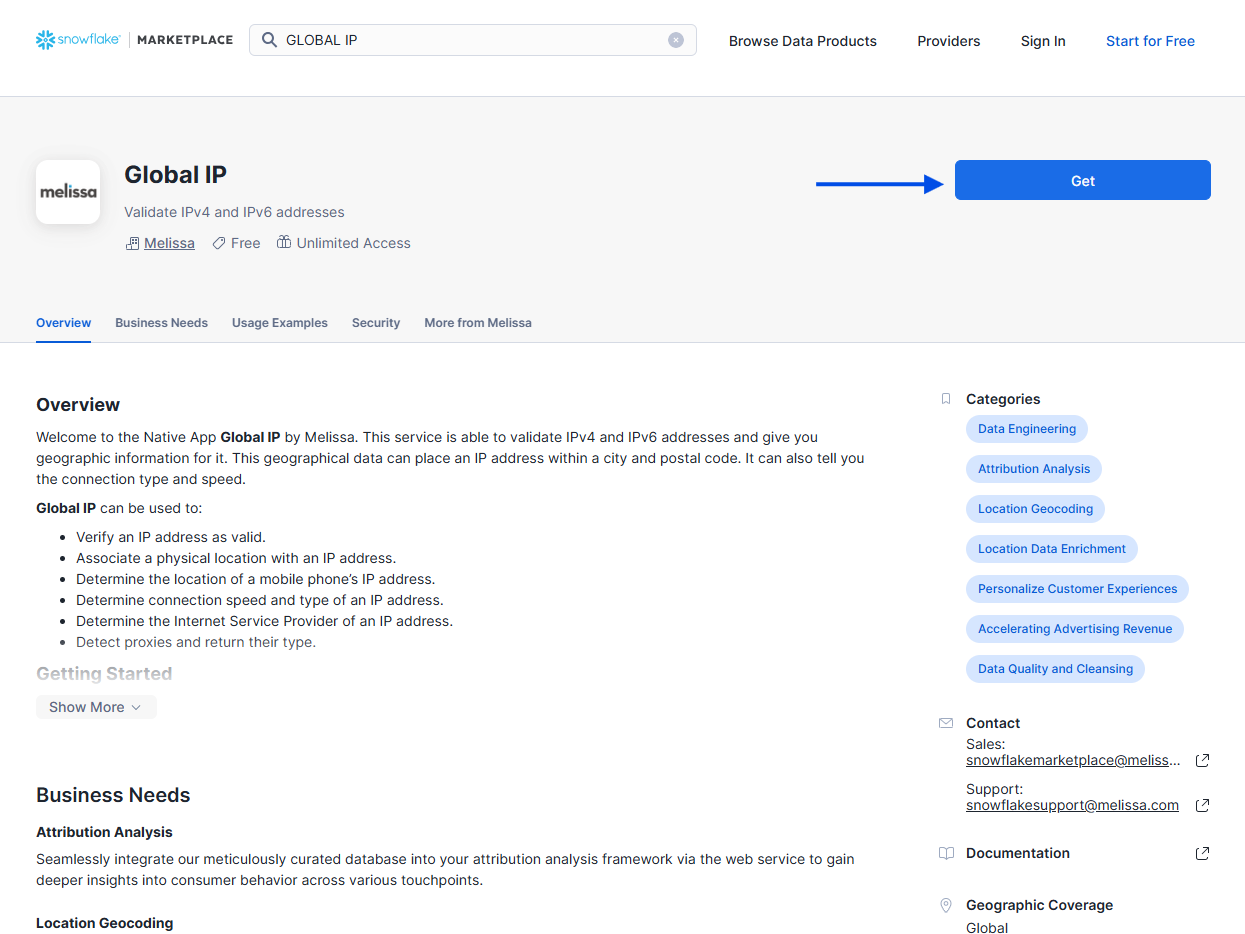Screen dimensions: 1245x934
Task: Click the price tag icon next to Free
Action: [x=218, y=243]
